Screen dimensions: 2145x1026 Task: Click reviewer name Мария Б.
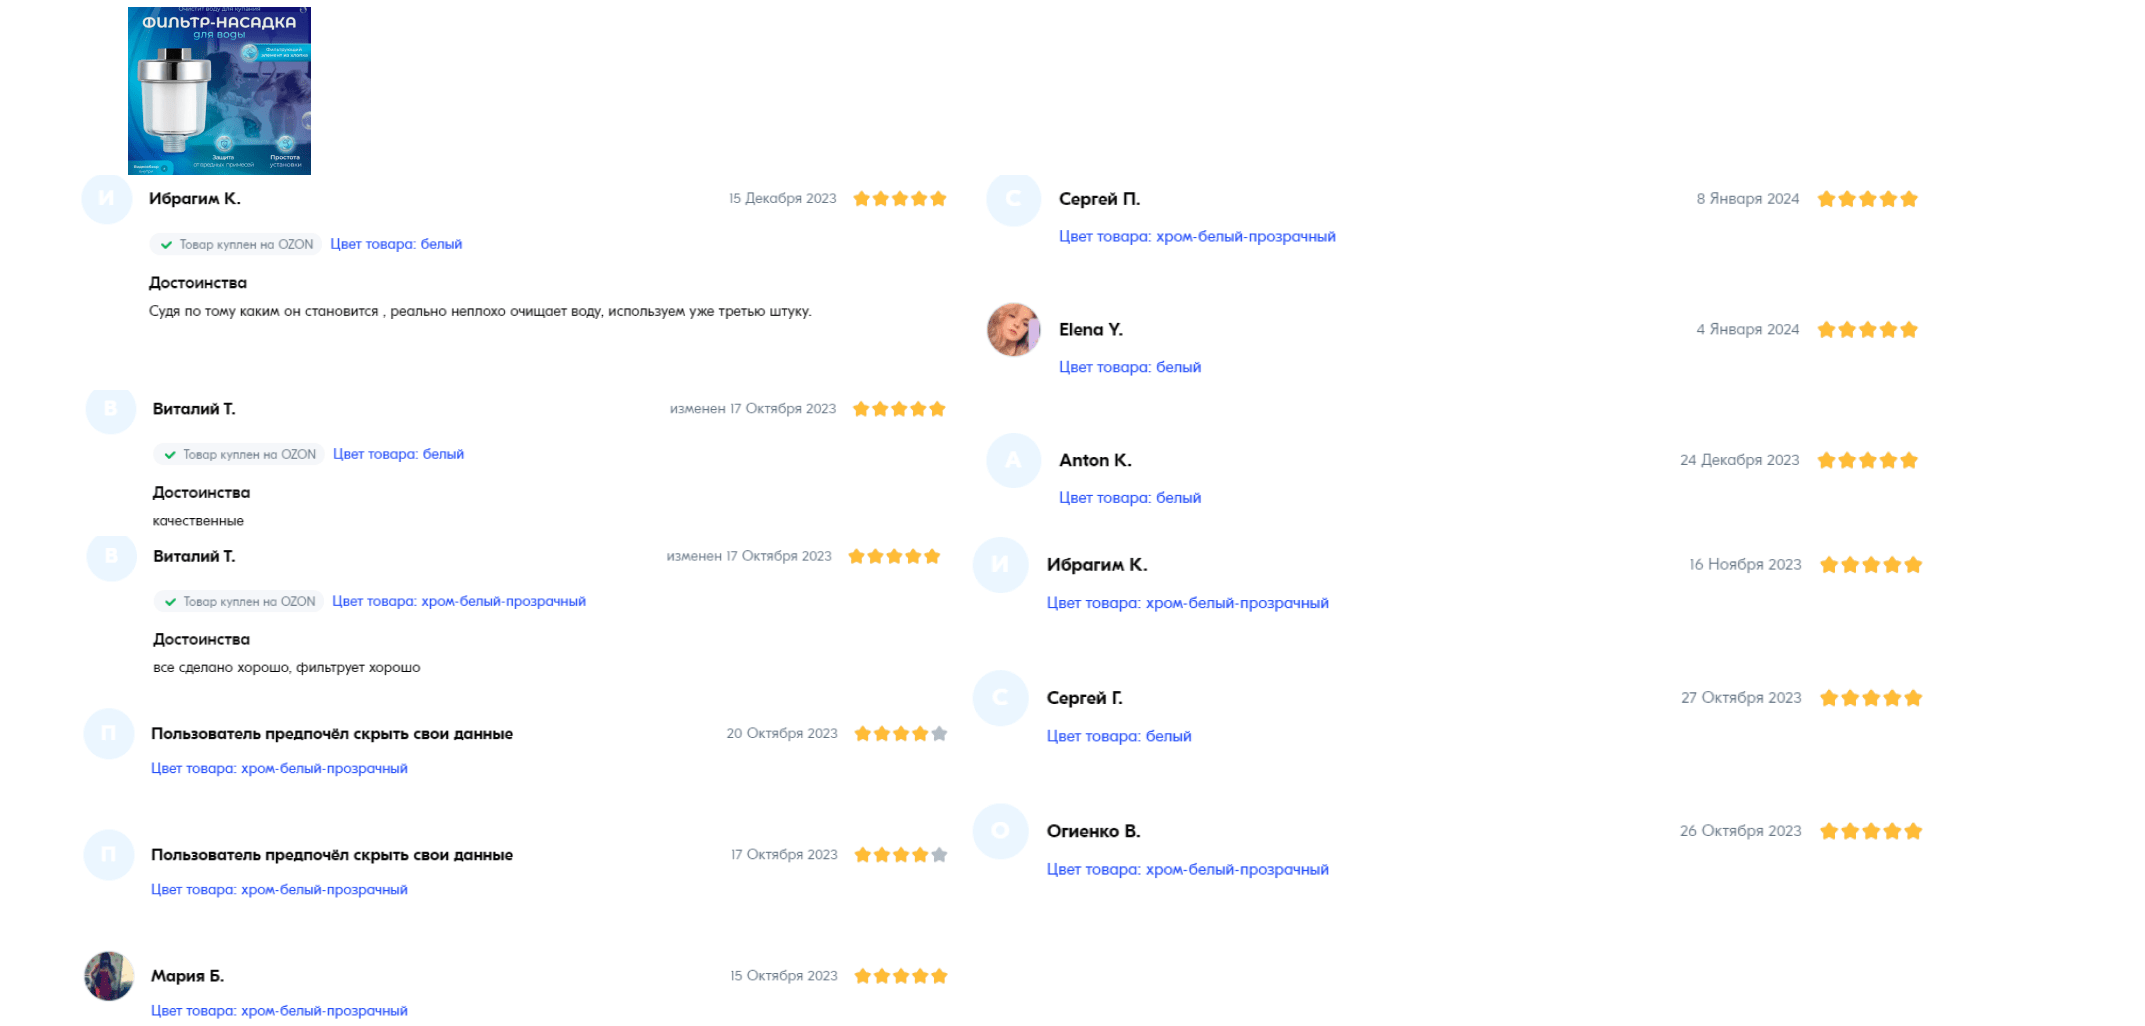[187, 976]
